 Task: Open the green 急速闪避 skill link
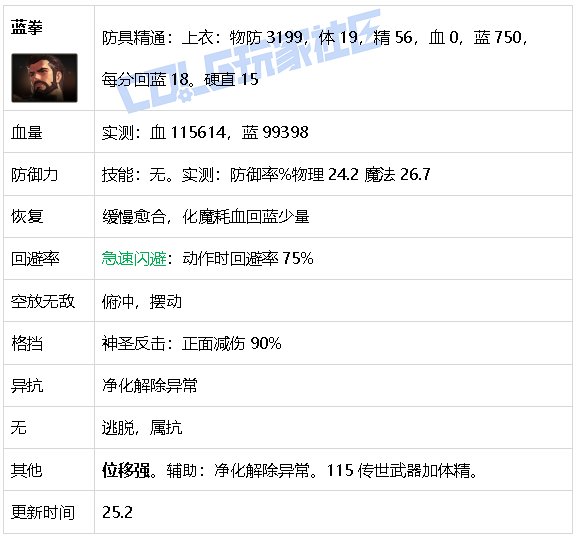coord(134,259)
